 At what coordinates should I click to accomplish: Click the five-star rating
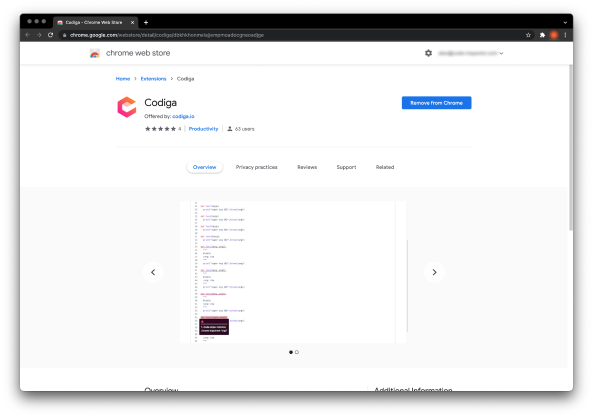click(160, 129)
